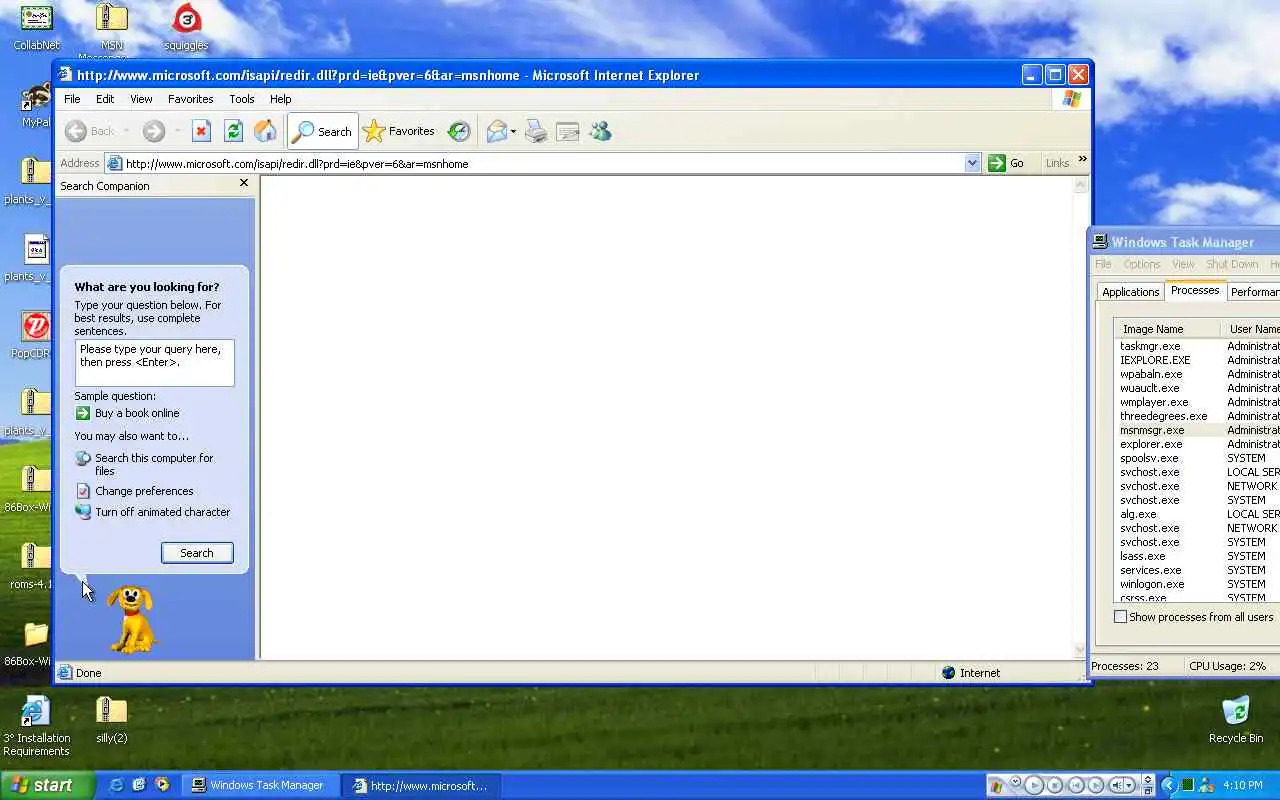Select the PopCDR desktop icon
Viewport: 1280px width, 800px height.
point(34,335)
